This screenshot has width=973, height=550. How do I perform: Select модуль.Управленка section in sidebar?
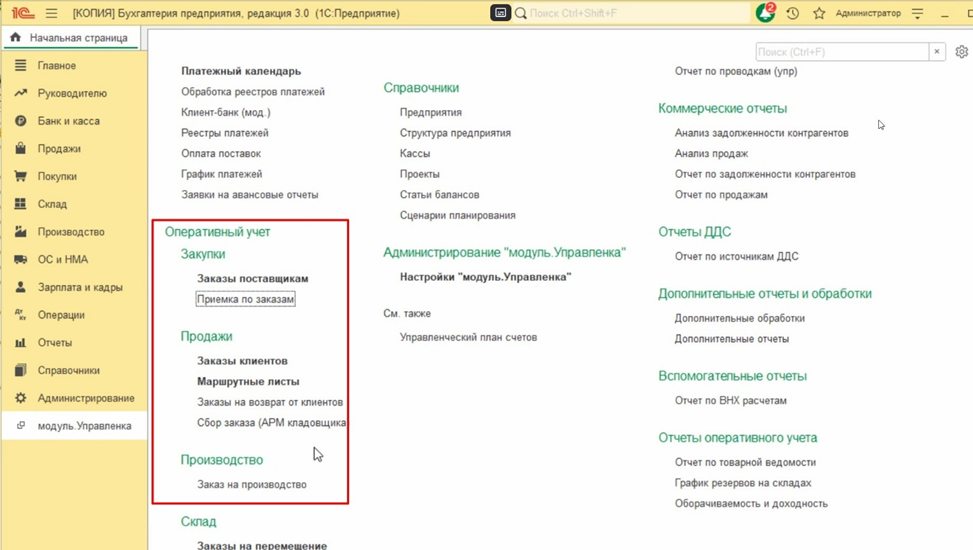(x=74, y=426)
